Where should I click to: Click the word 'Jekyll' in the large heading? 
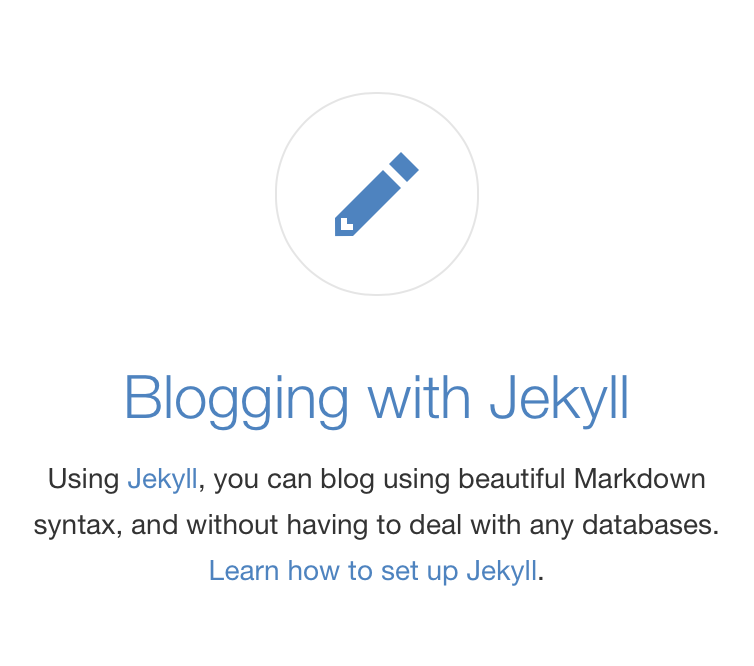click(x=559, y=399)
